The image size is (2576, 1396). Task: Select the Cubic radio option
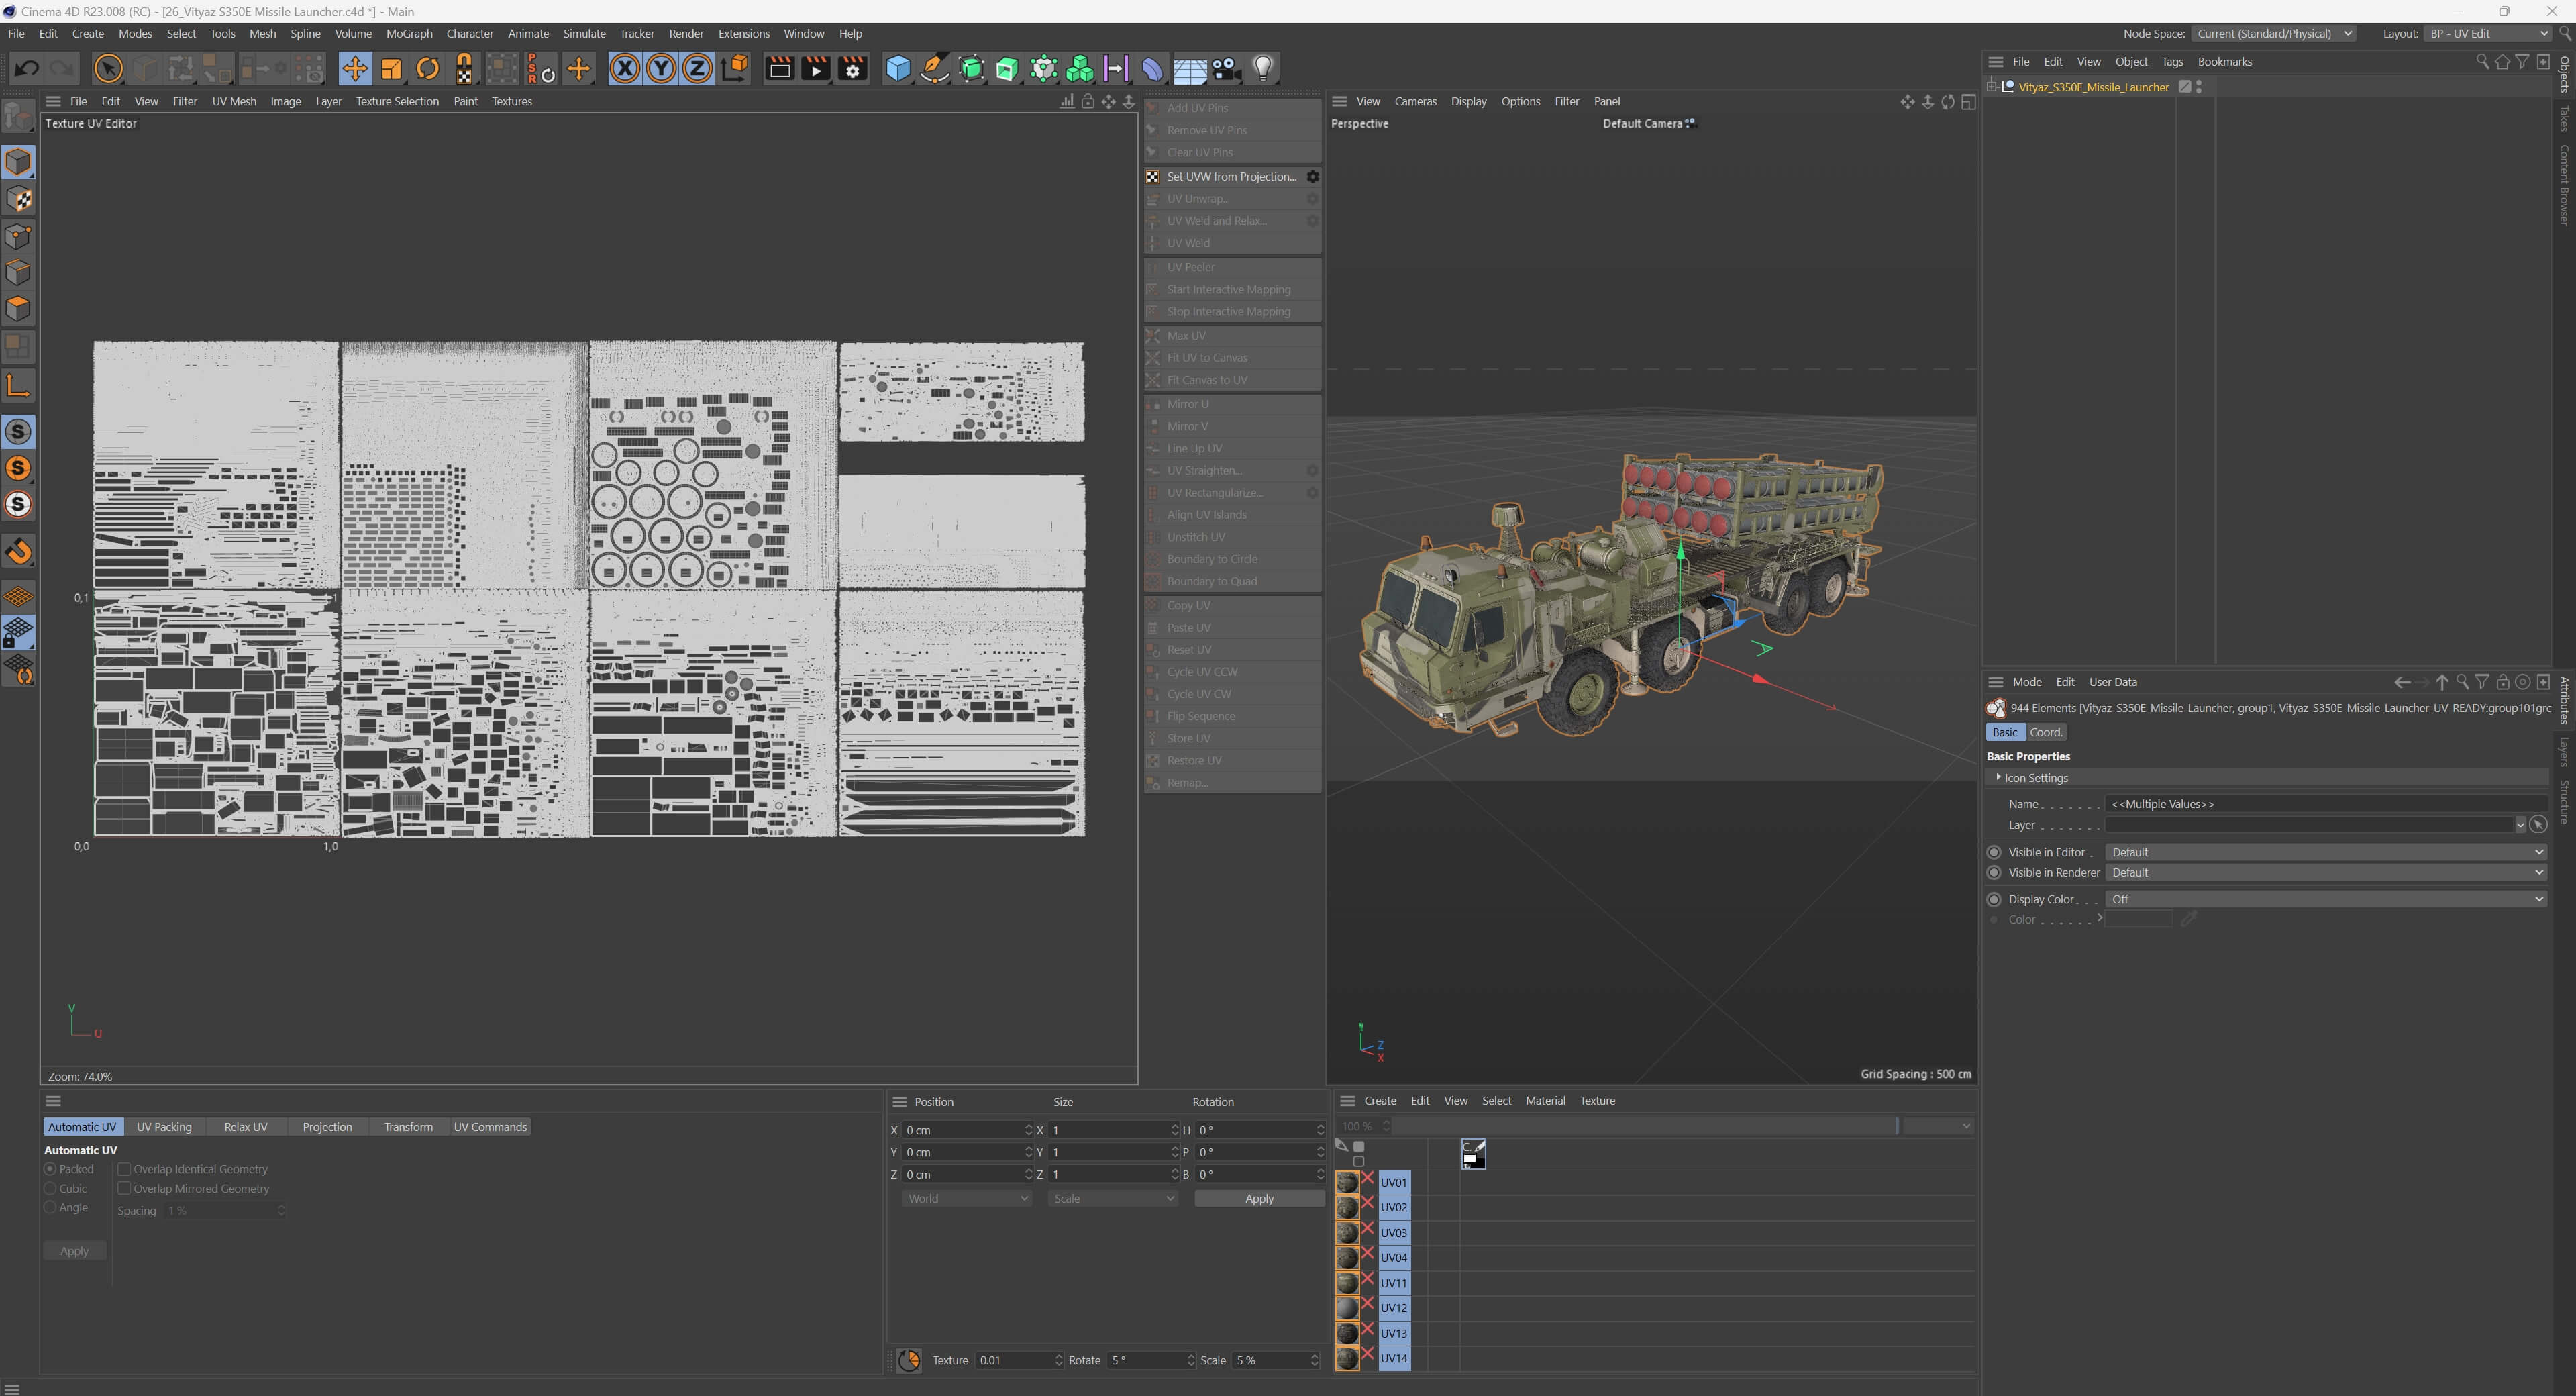(50, 1188)
